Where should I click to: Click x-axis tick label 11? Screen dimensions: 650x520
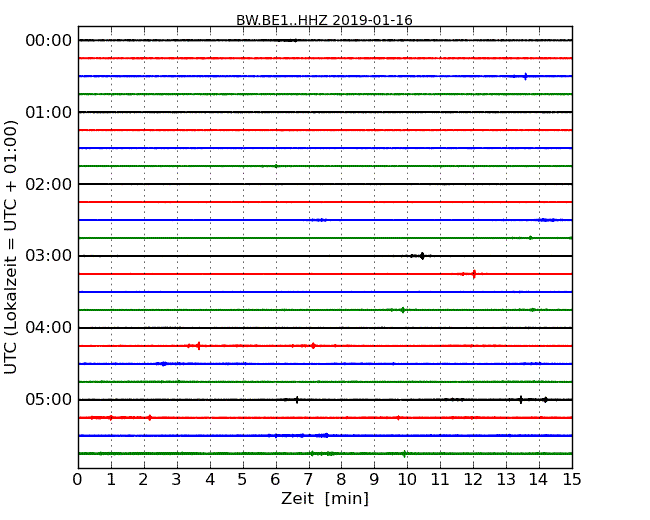[440, 480]
